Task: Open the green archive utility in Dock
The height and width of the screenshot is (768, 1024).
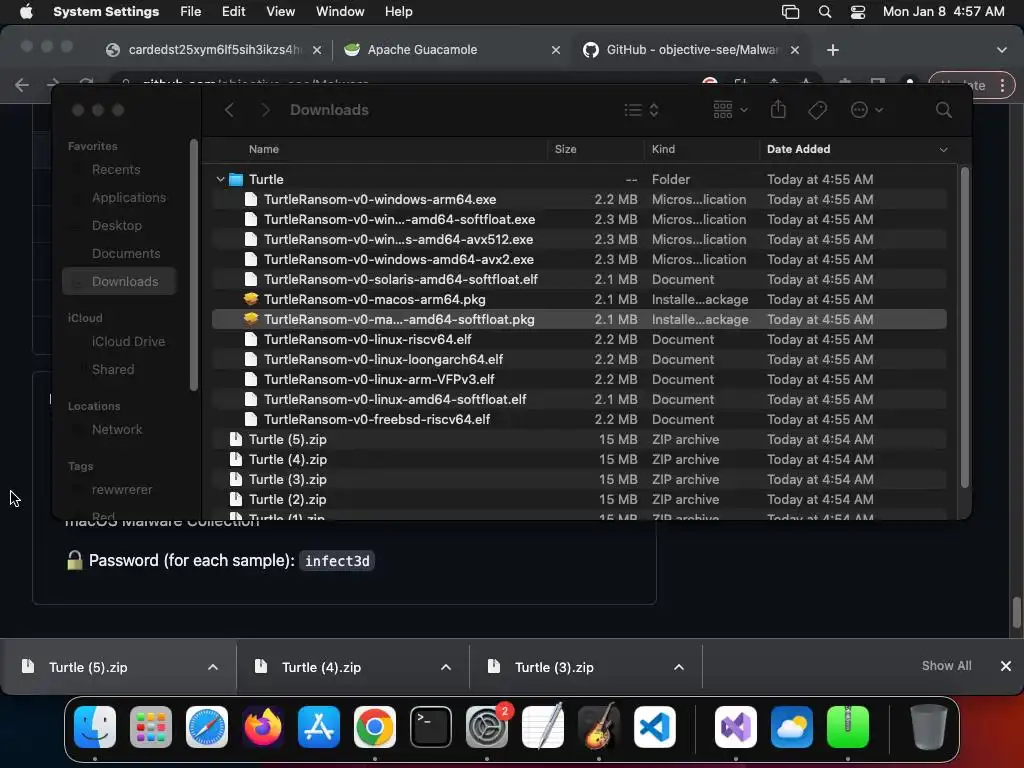Action: [848, 727]
